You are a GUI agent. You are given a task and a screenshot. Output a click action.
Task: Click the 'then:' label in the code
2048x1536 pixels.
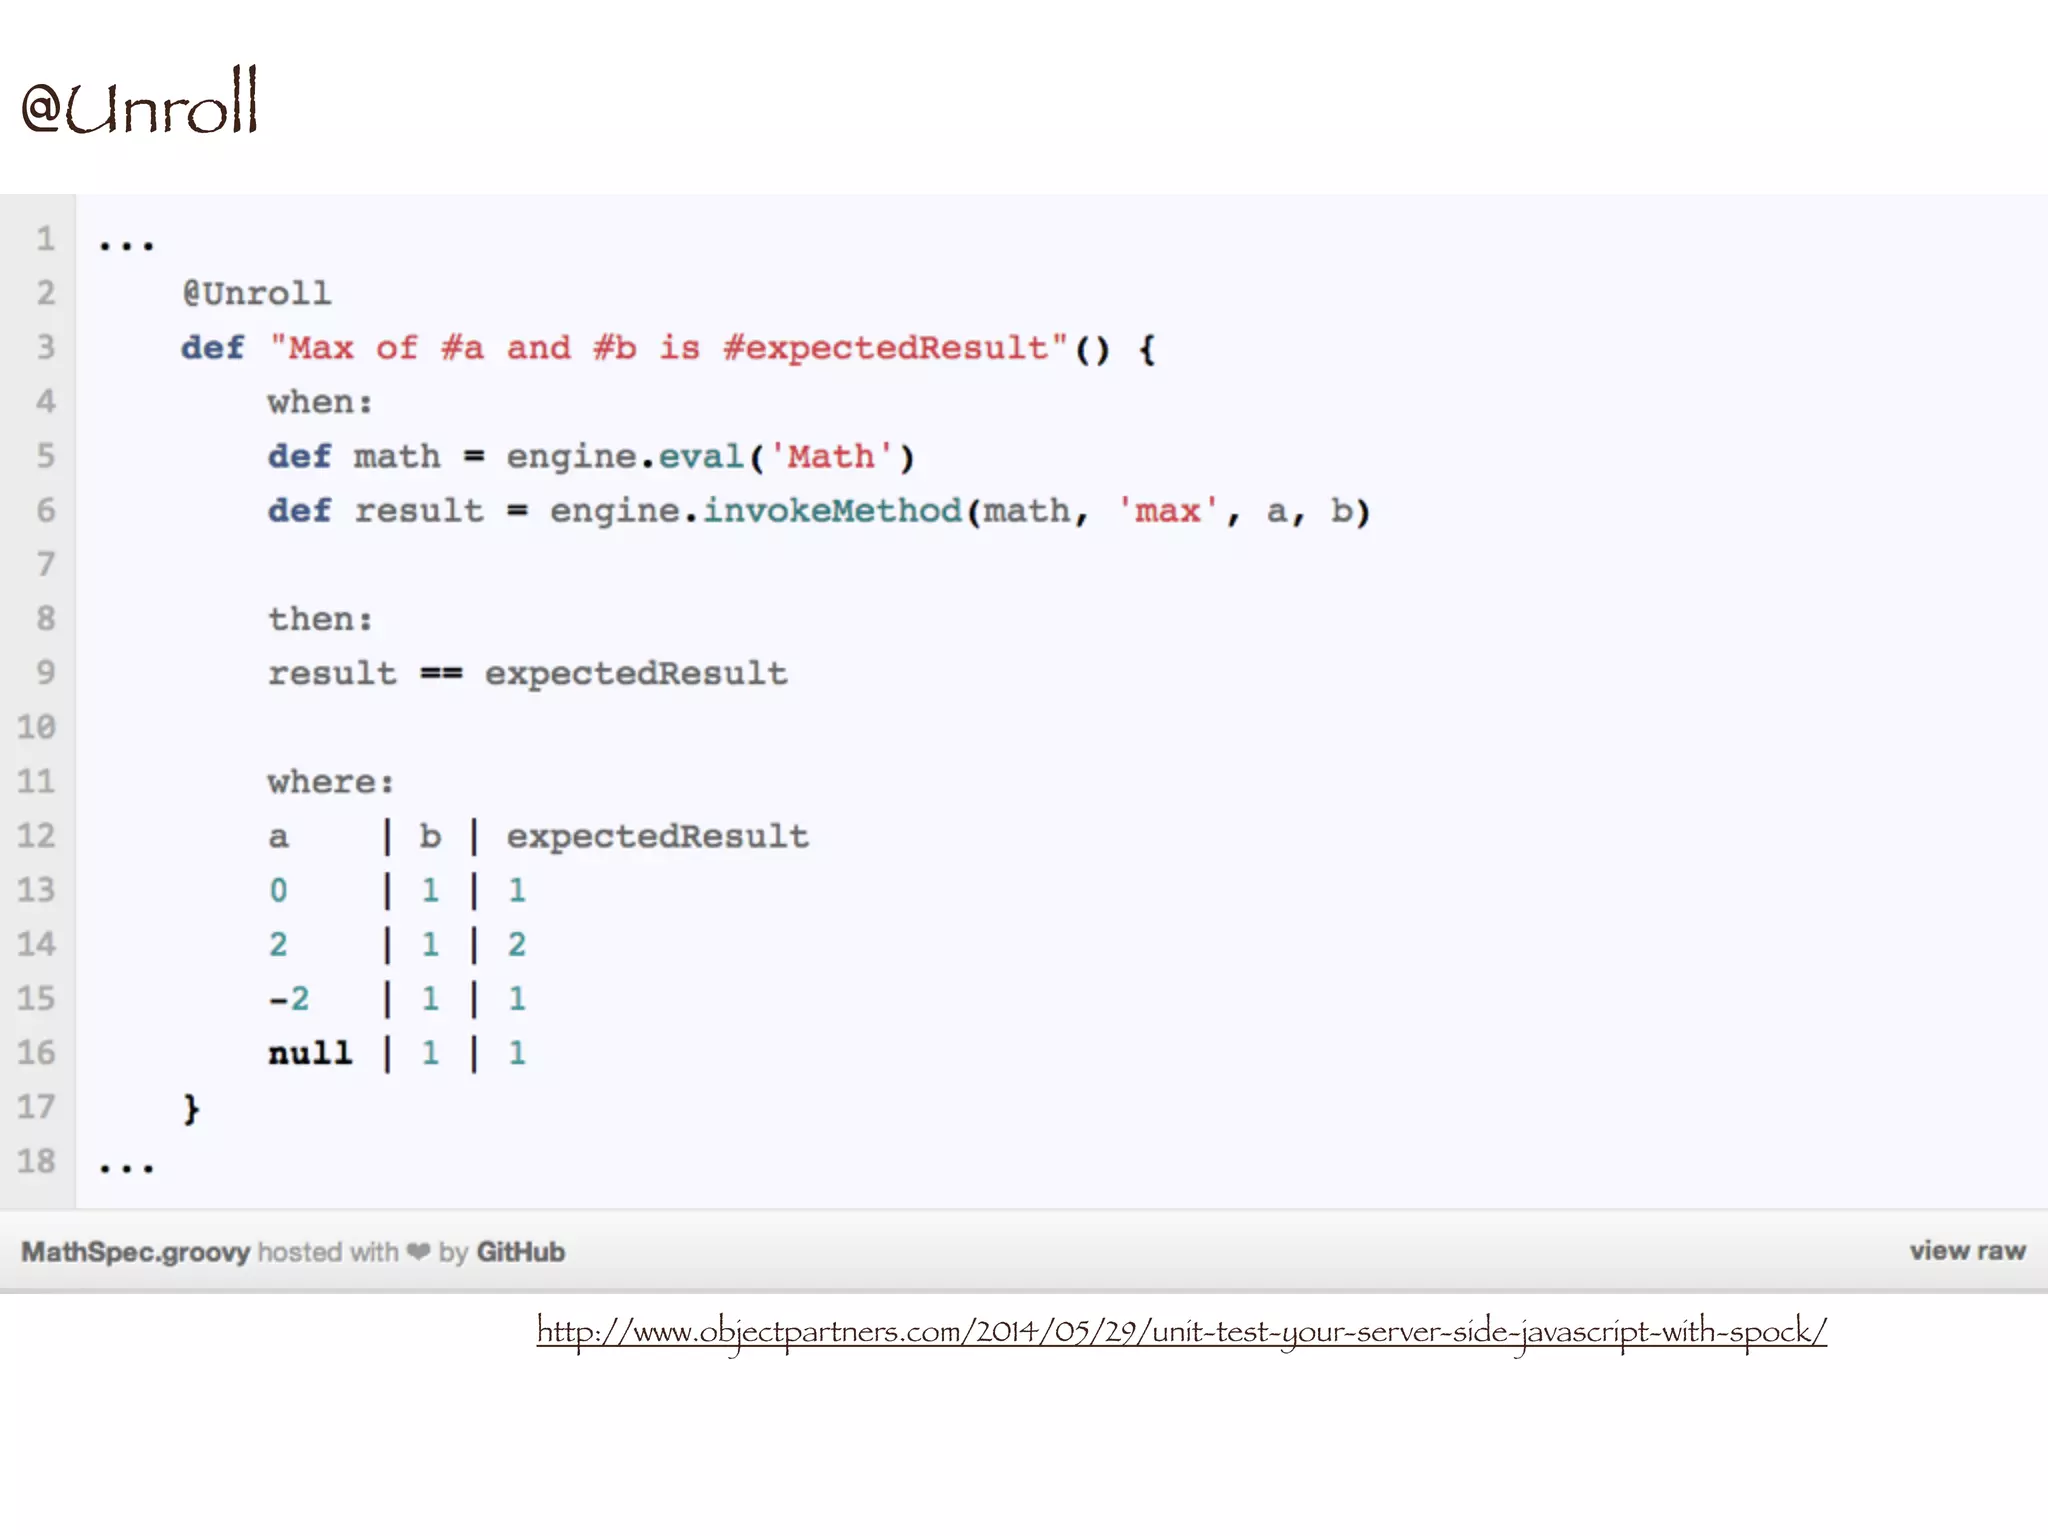pos(320,619)
